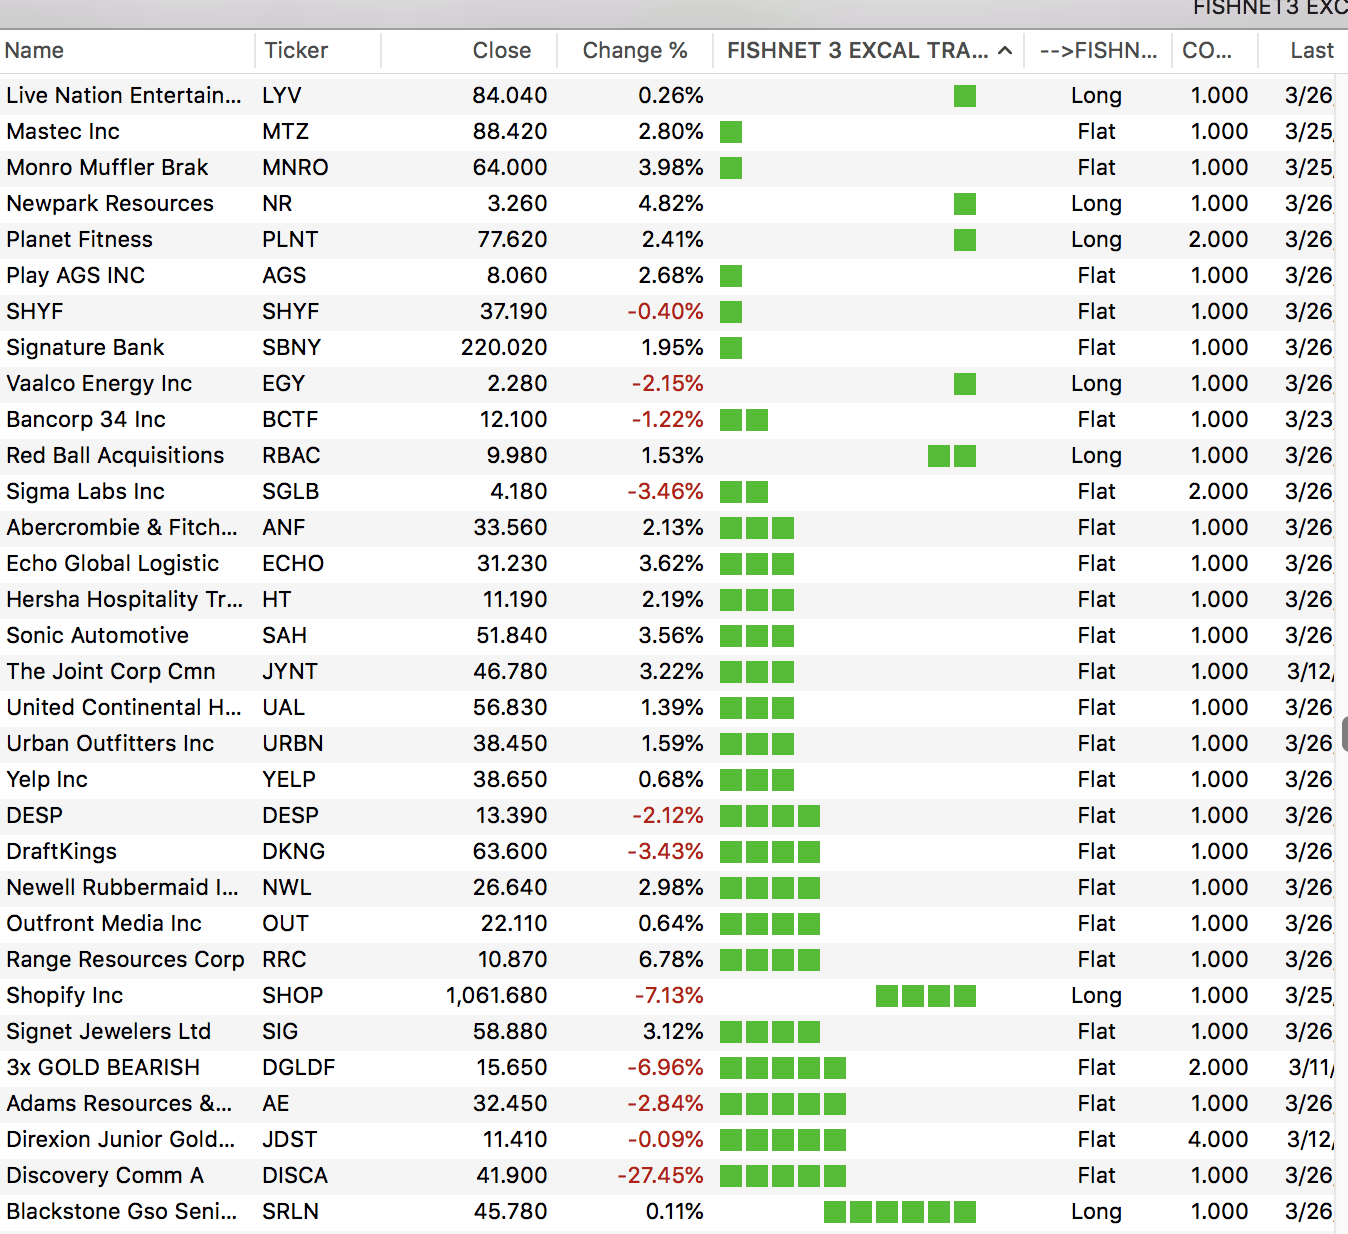Select The Joint Corp Cmn
Image resolution: width=1348 pixels, height=1234 pixels.
(x=111, y=672)
